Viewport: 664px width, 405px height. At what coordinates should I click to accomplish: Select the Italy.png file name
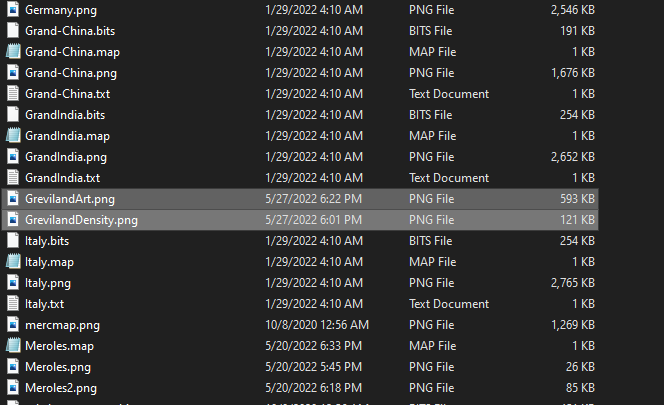click(x=50, y=282)
